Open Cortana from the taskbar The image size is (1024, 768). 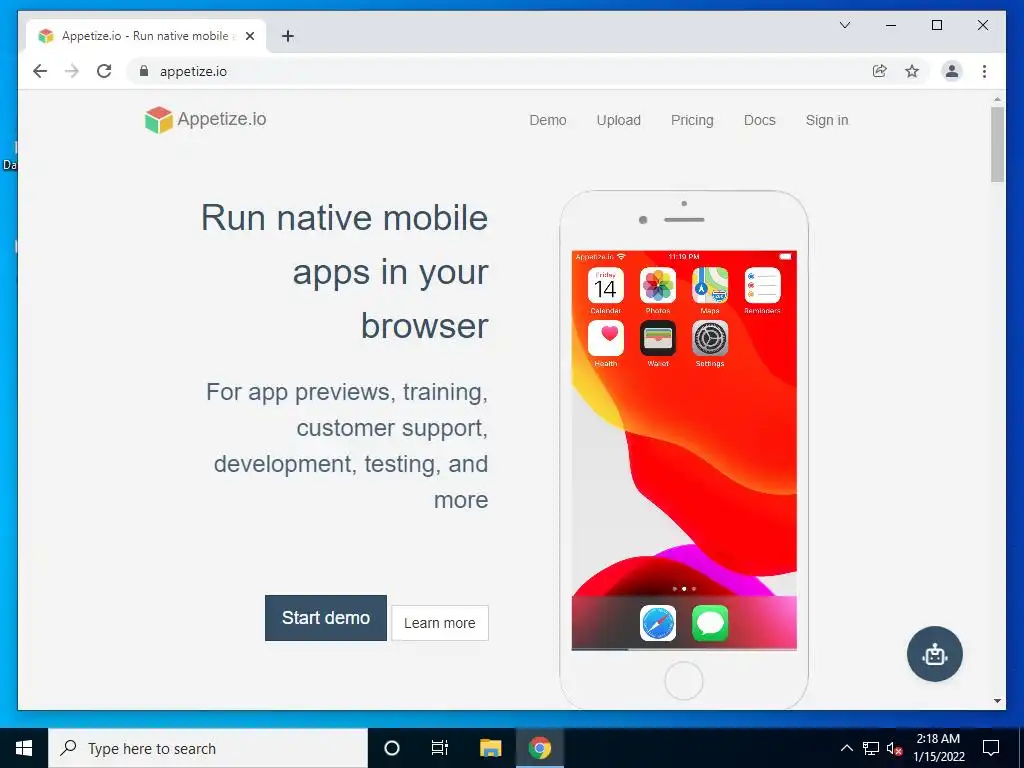click(391, 748)
